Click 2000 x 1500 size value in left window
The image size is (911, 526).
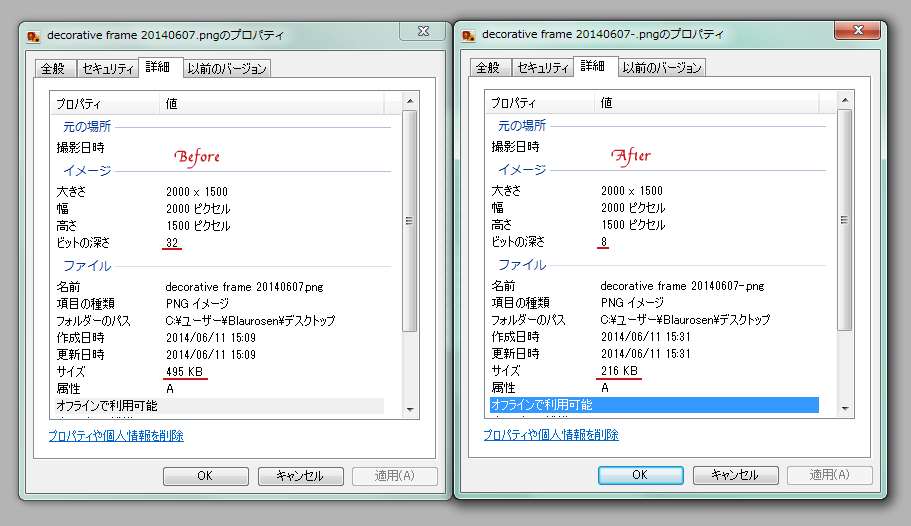click(x=197, y=192)
